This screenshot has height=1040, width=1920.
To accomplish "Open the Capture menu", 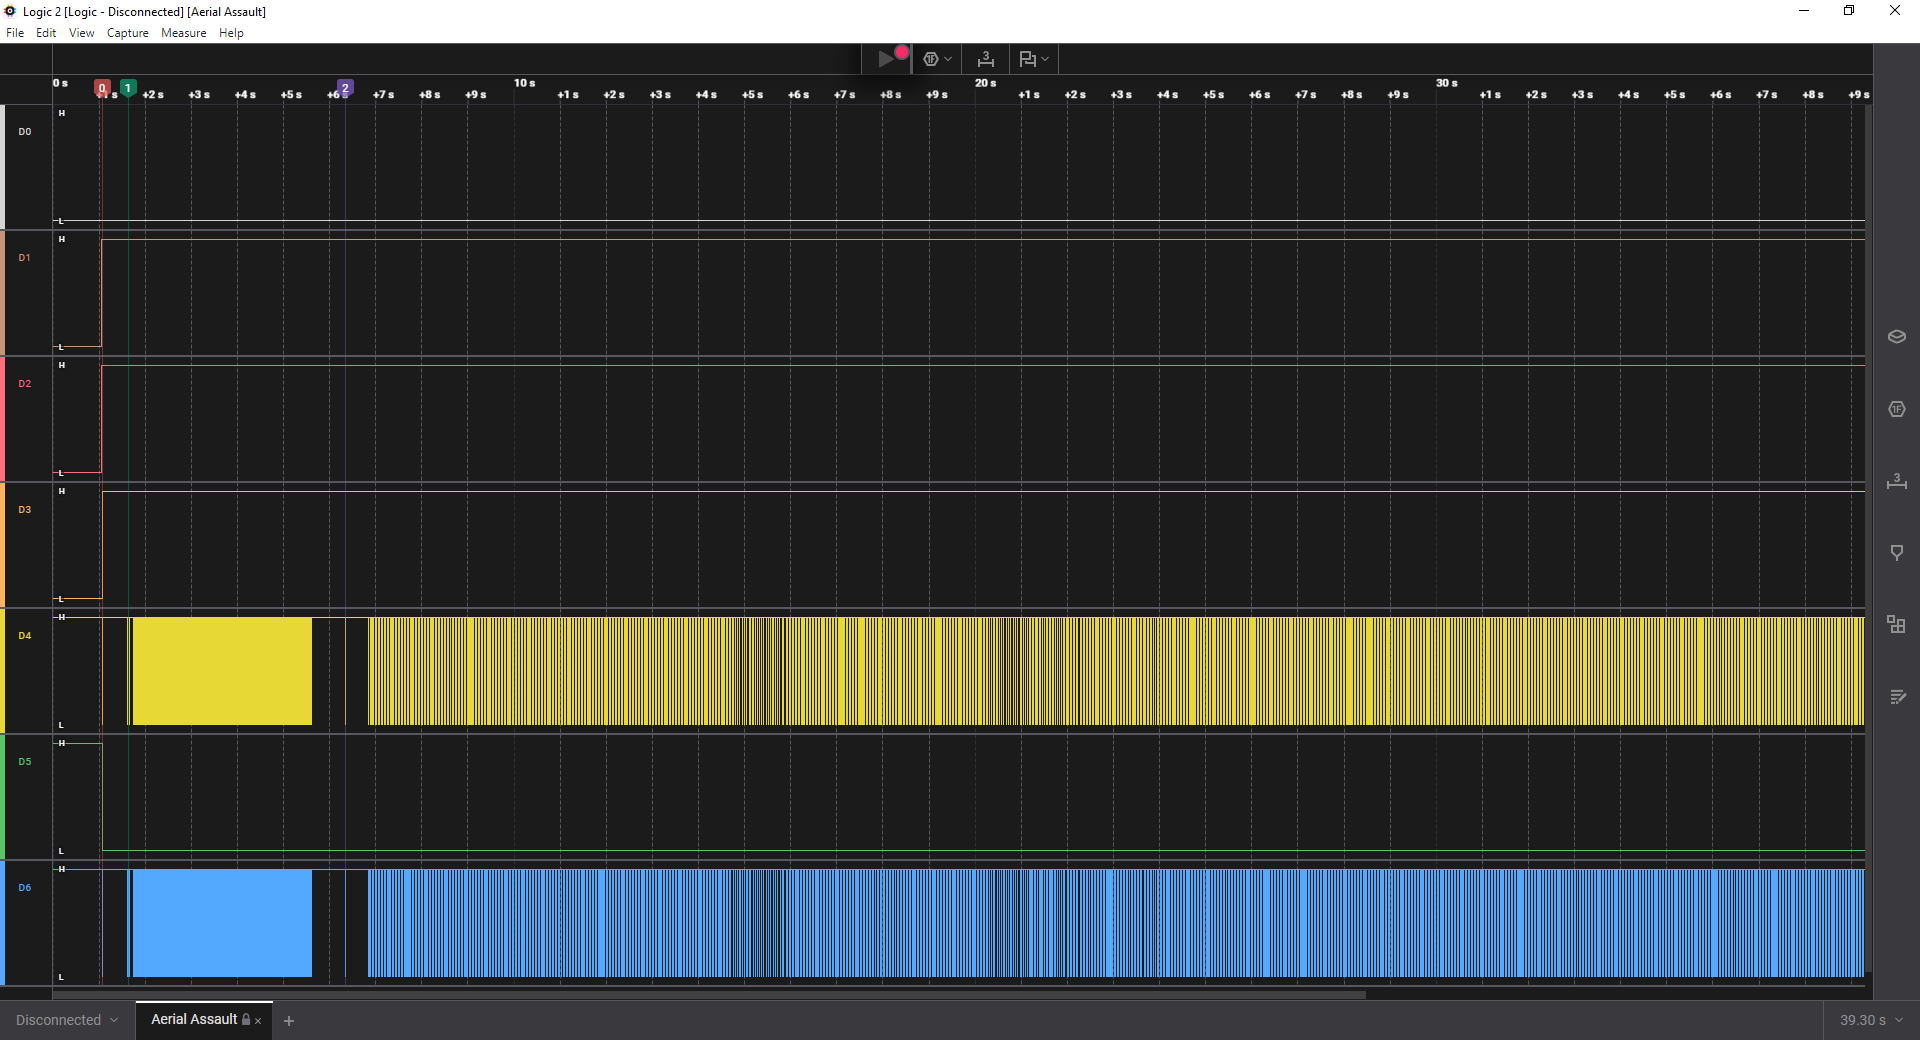I will click(127, 33).
